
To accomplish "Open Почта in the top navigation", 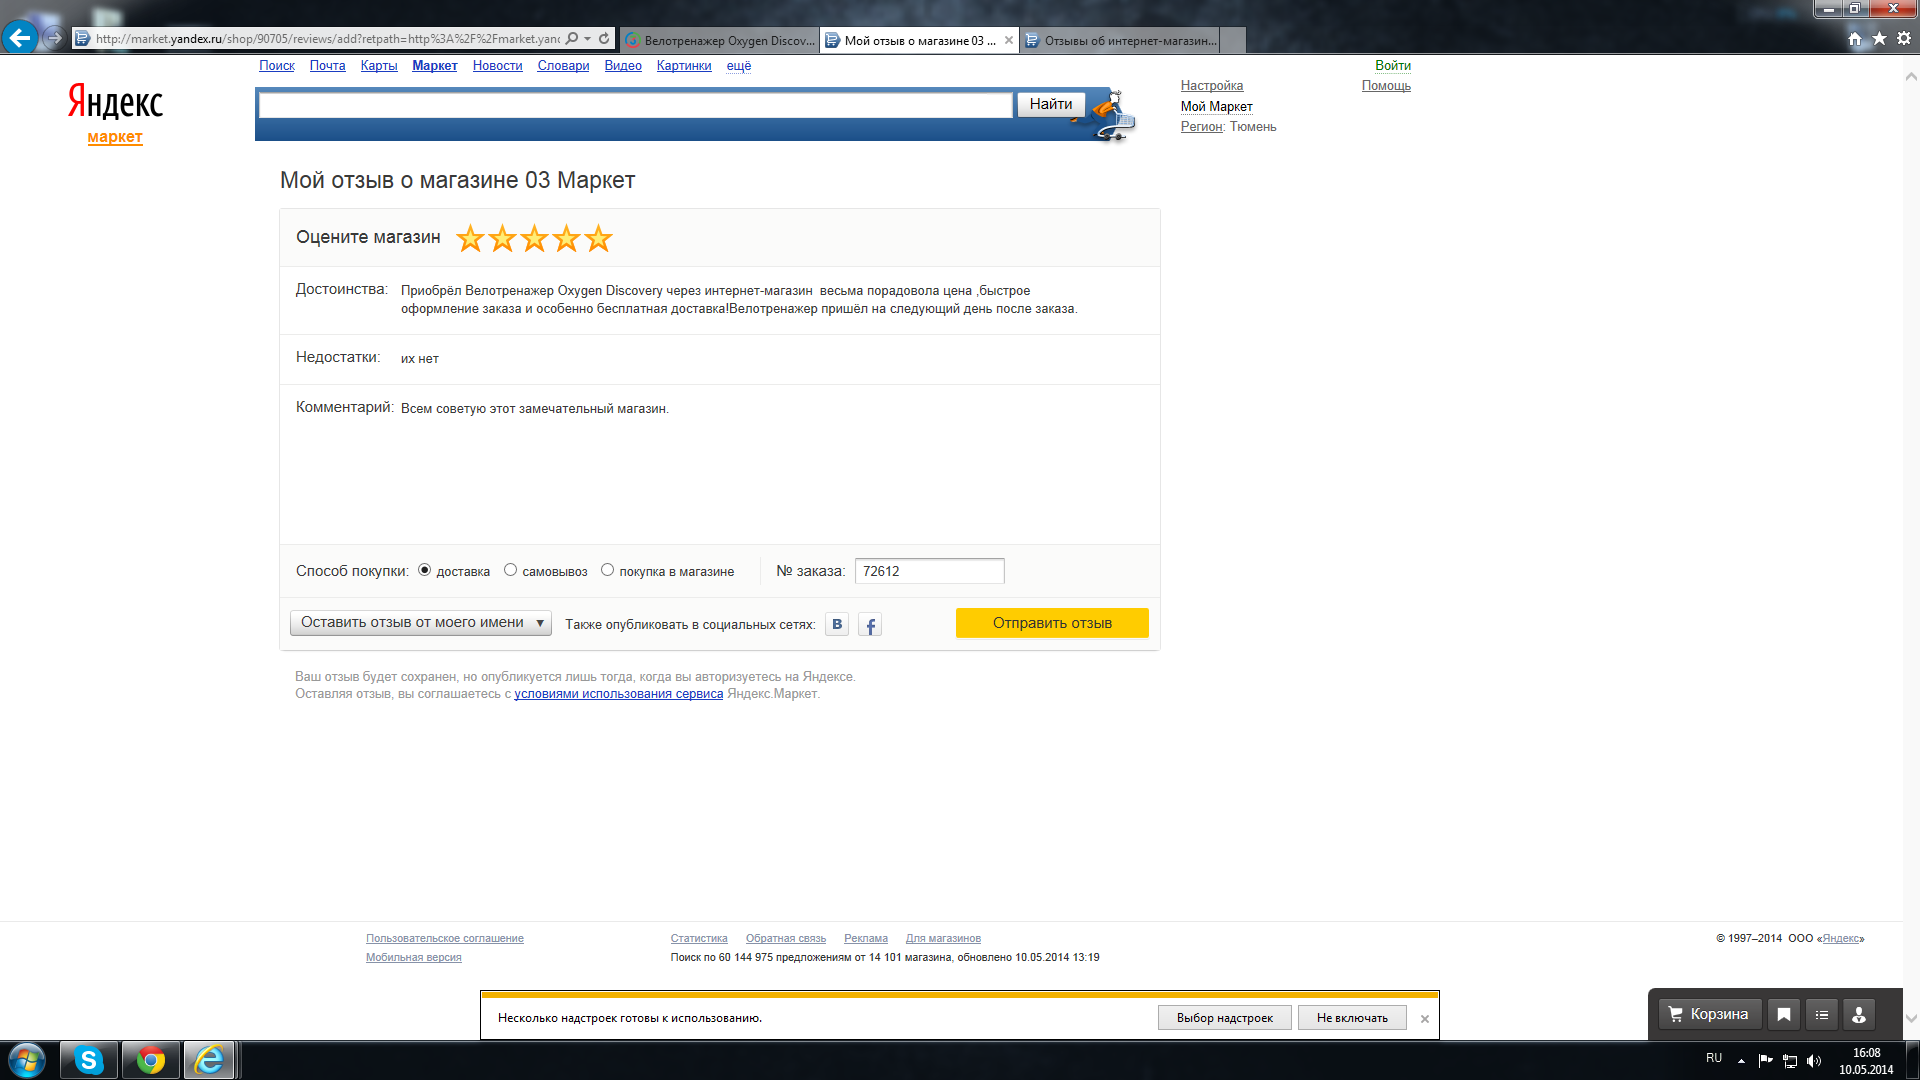I will tap(327, 66).
